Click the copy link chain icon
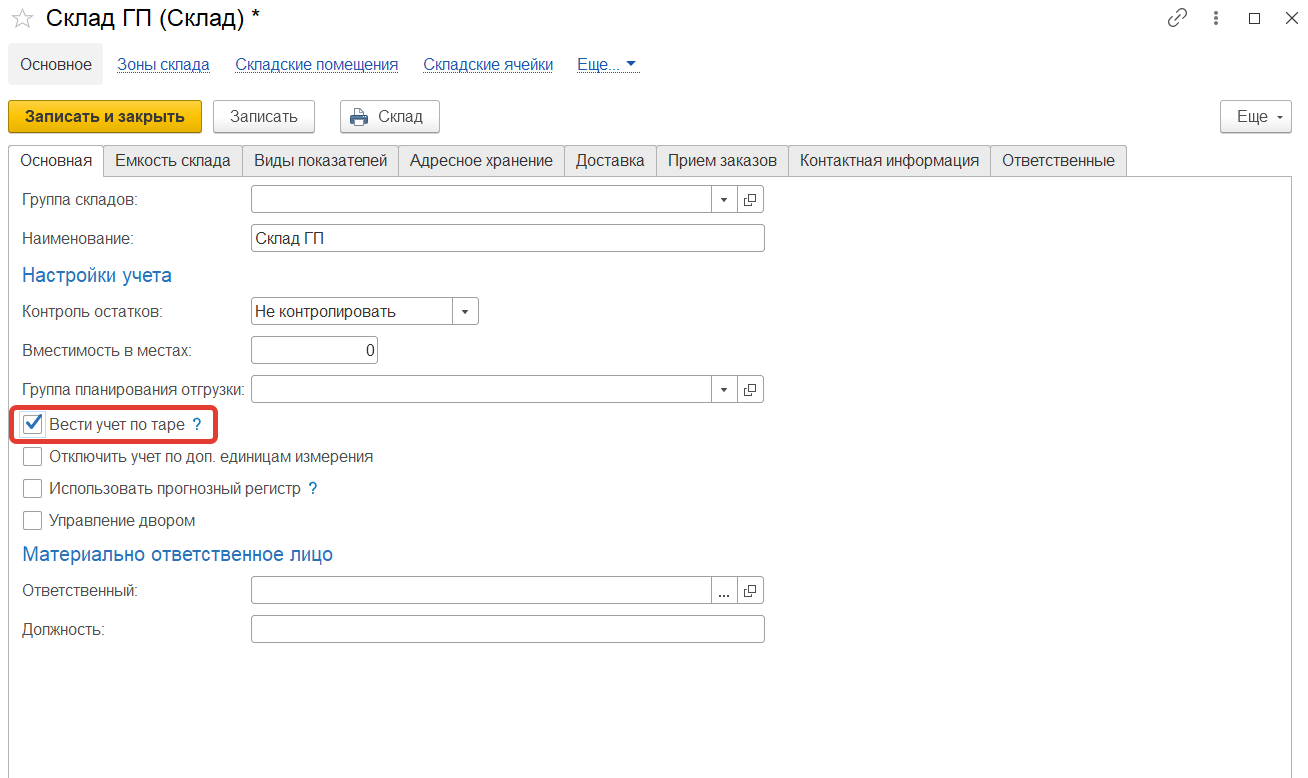 (x=1177, y=18)
